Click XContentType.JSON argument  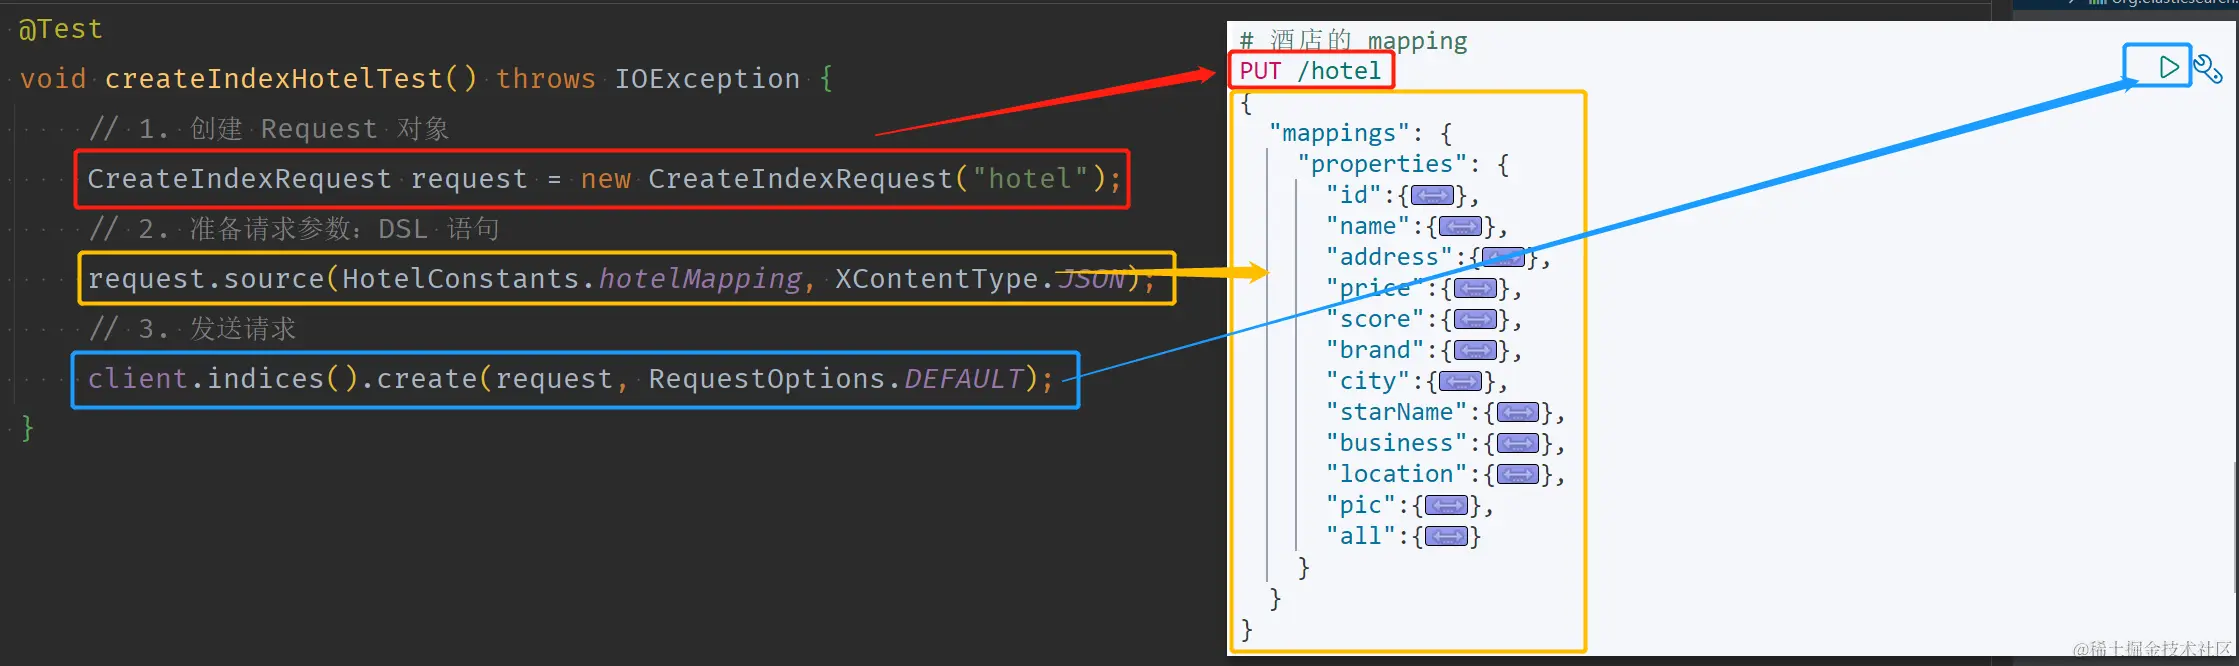coord(981,279)
